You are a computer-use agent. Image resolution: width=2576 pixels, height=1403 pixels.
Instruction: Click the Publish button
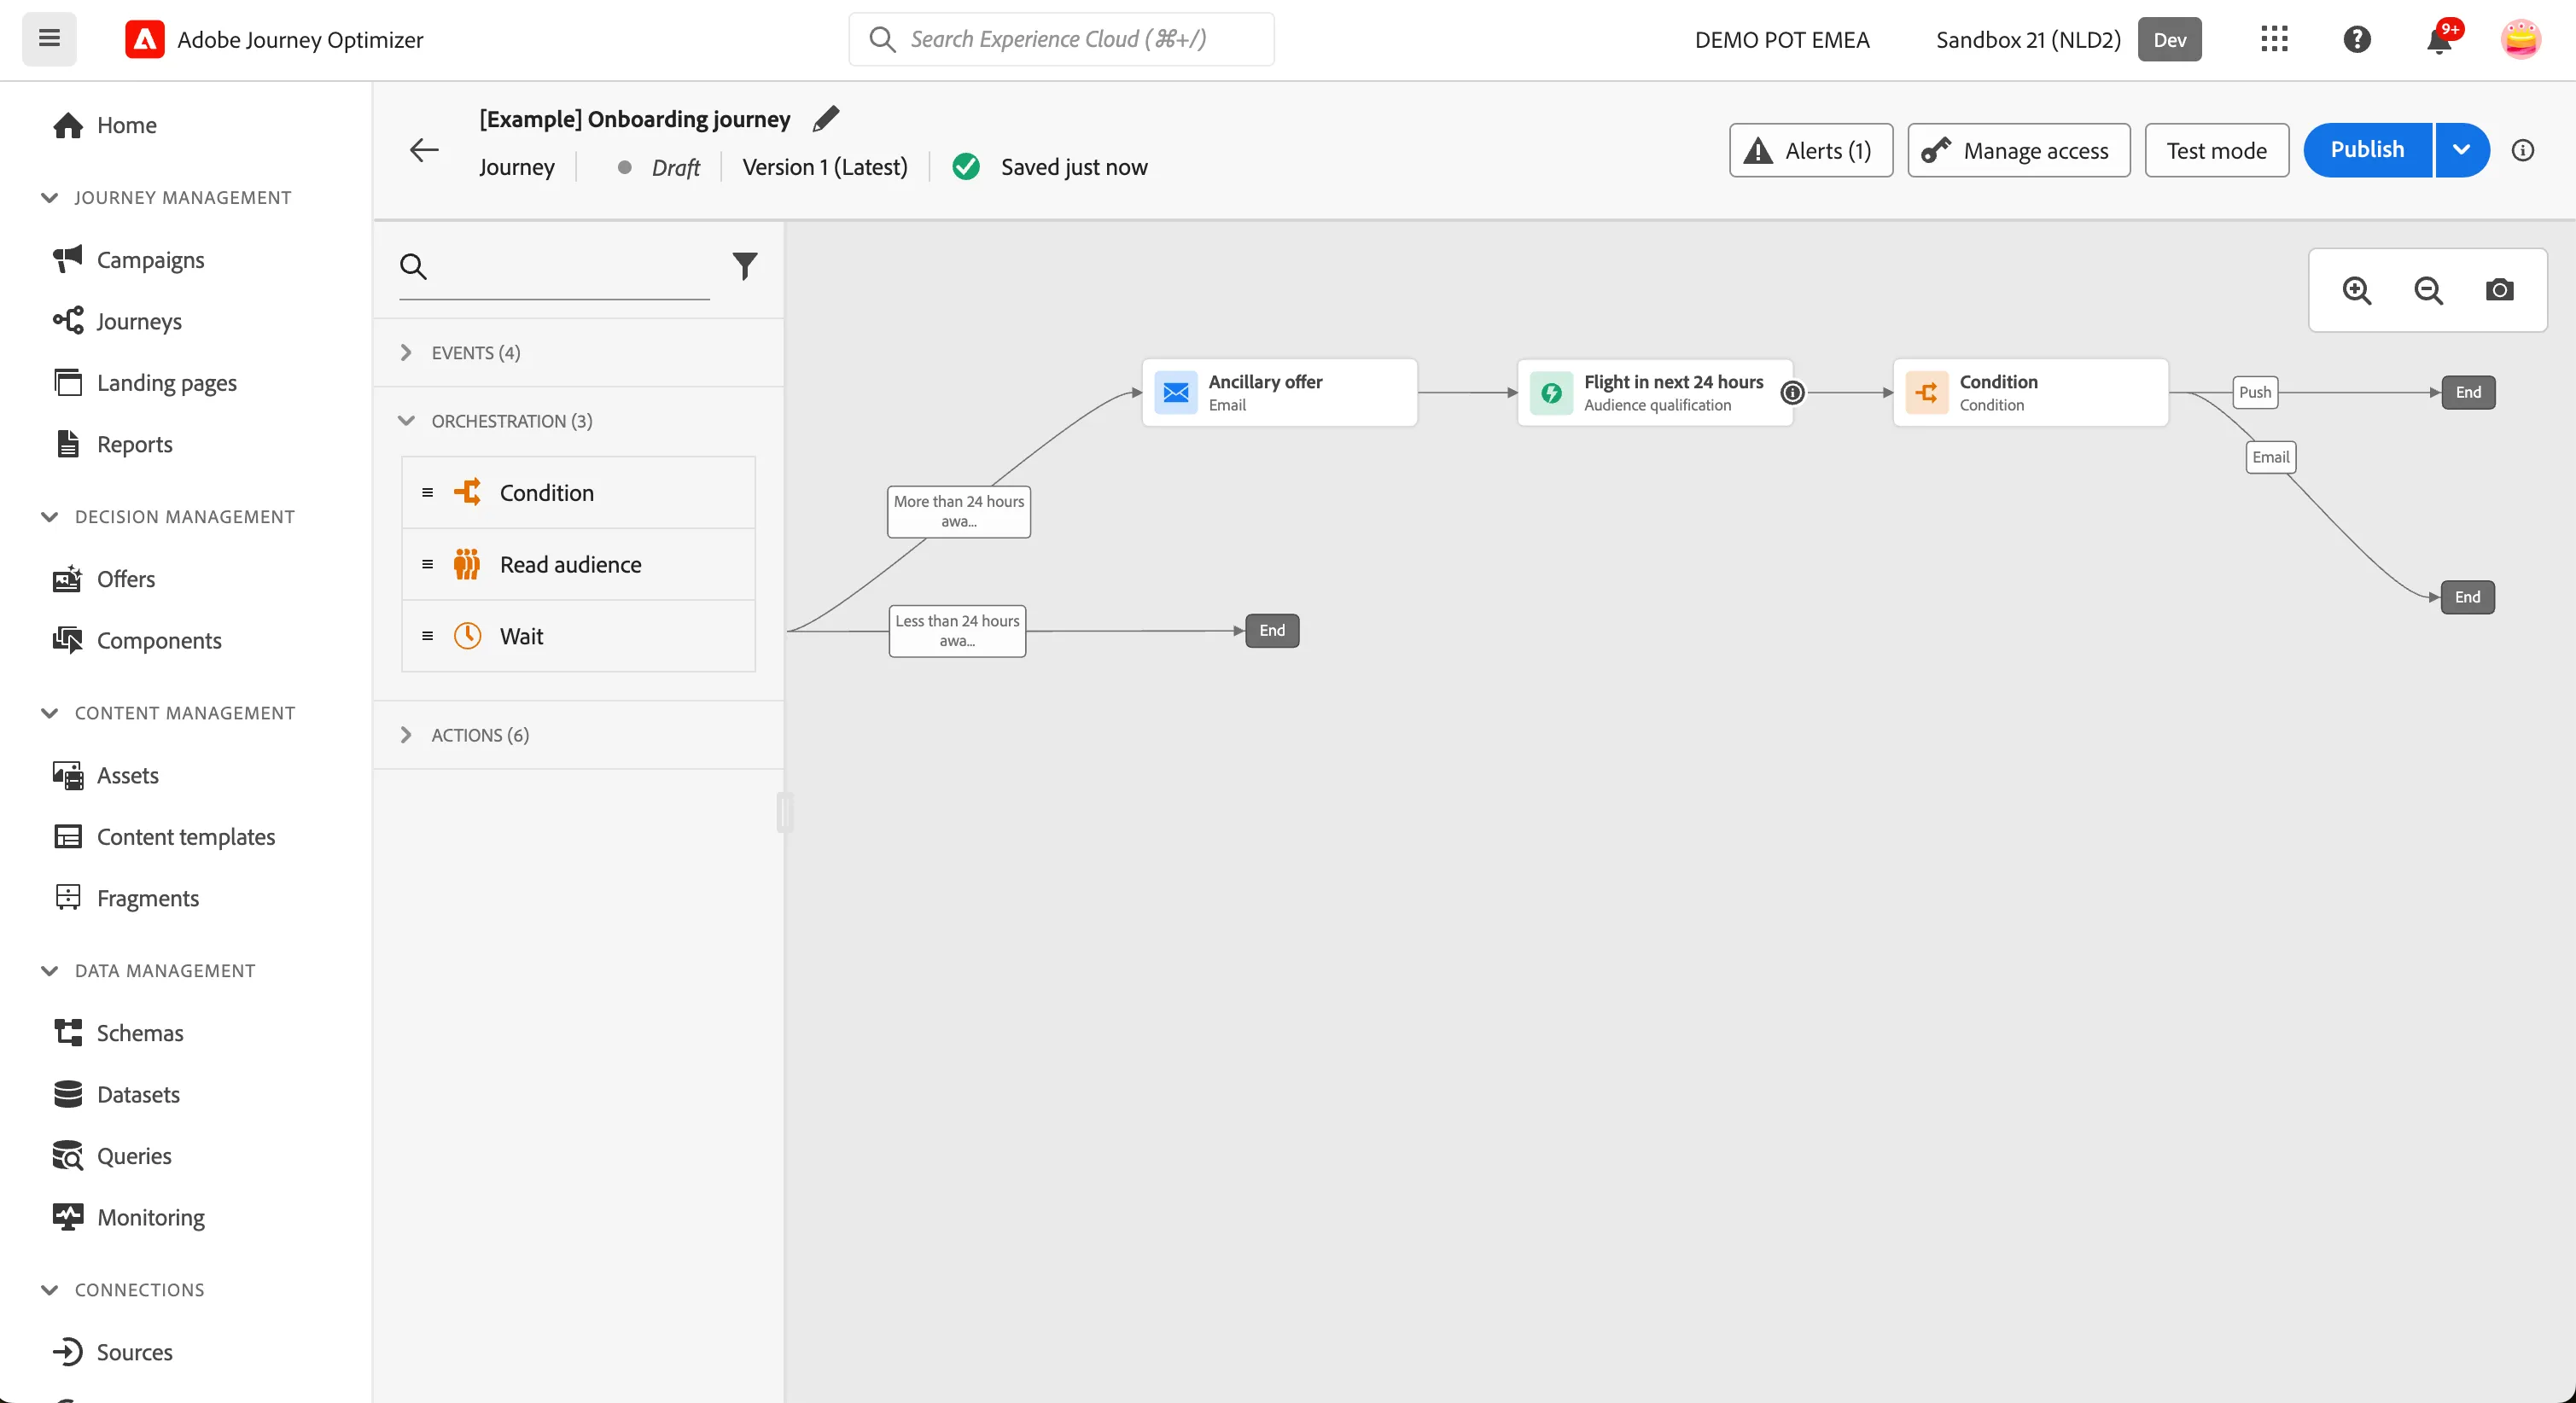tap(2367, 150)
